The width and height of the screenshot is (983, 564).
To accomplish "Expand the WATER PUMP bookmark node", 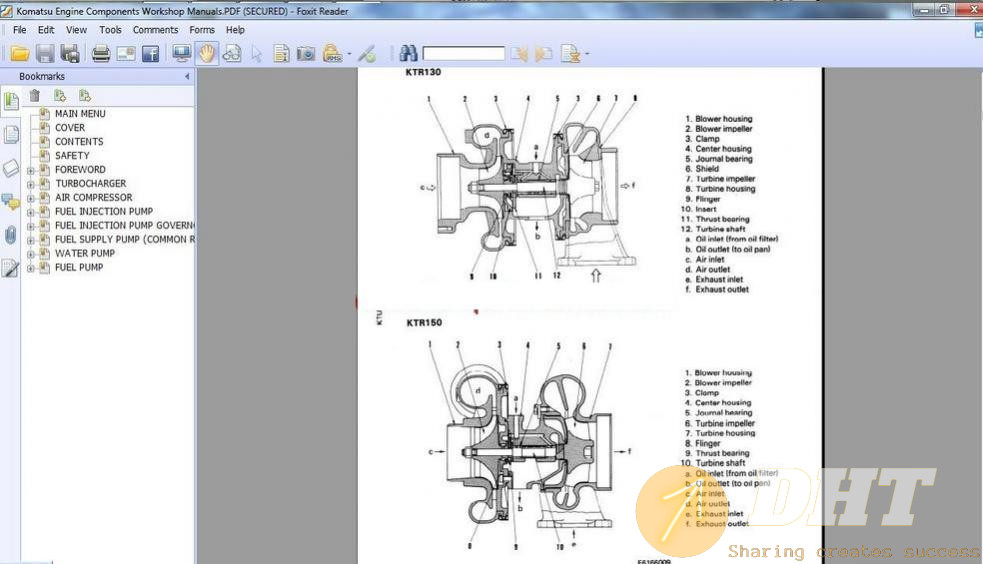I will click(30, 254).
